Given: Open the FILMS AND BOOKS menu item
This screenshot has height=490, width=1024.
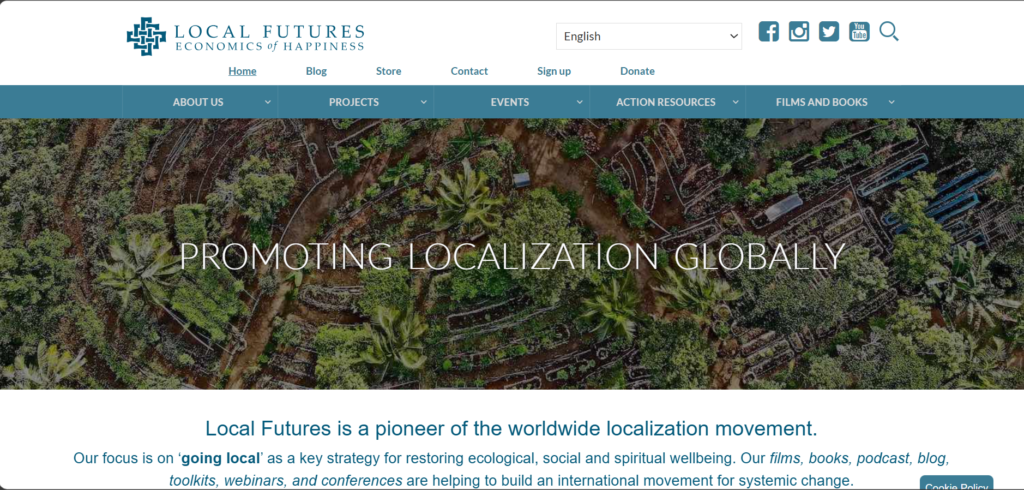Looking at the screenshot, I should 822,102.
